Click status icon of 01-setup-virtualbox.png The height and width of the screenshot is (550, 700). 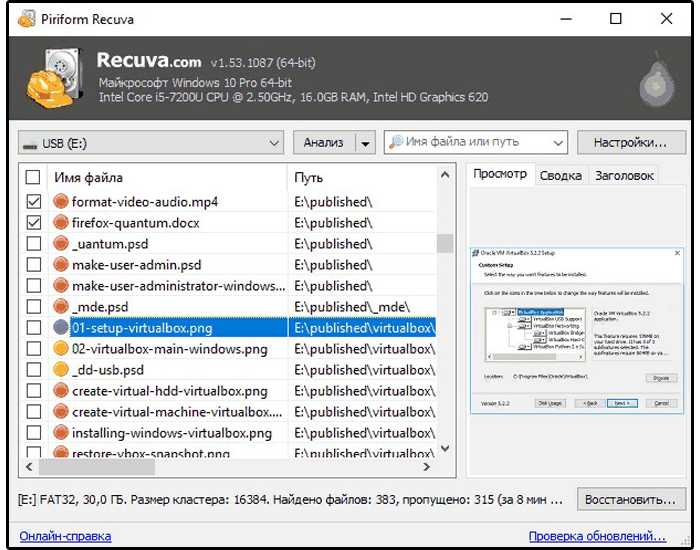tap(61, 327)
